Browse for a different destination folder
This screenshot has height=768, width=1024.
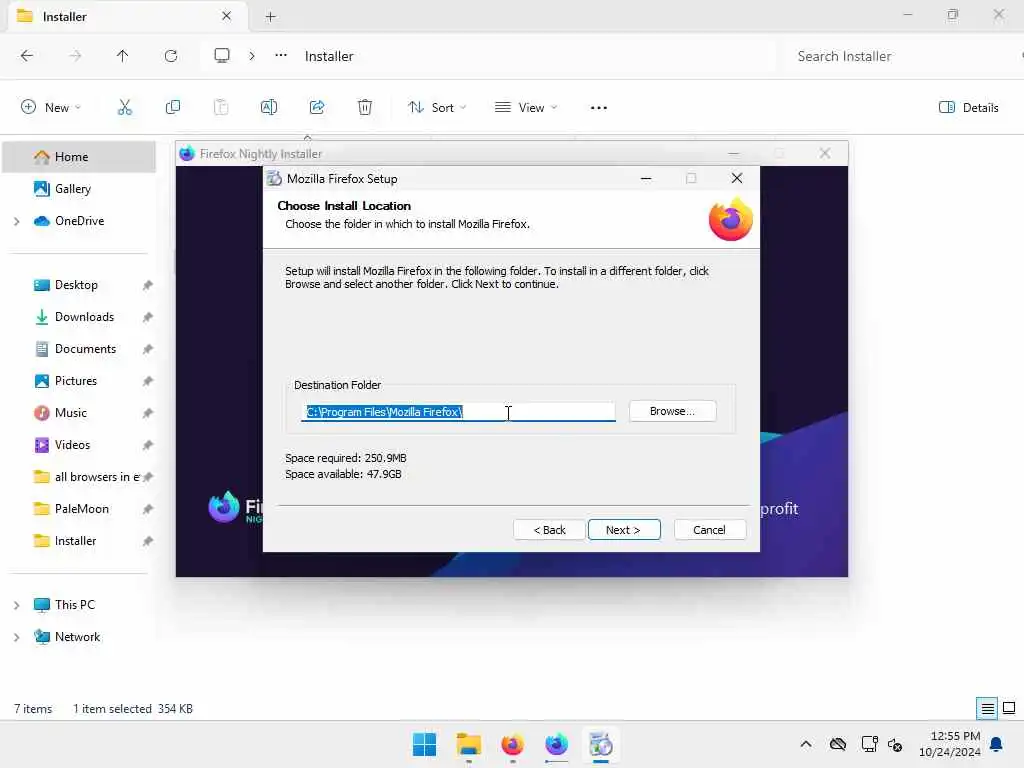click(672, 411)
